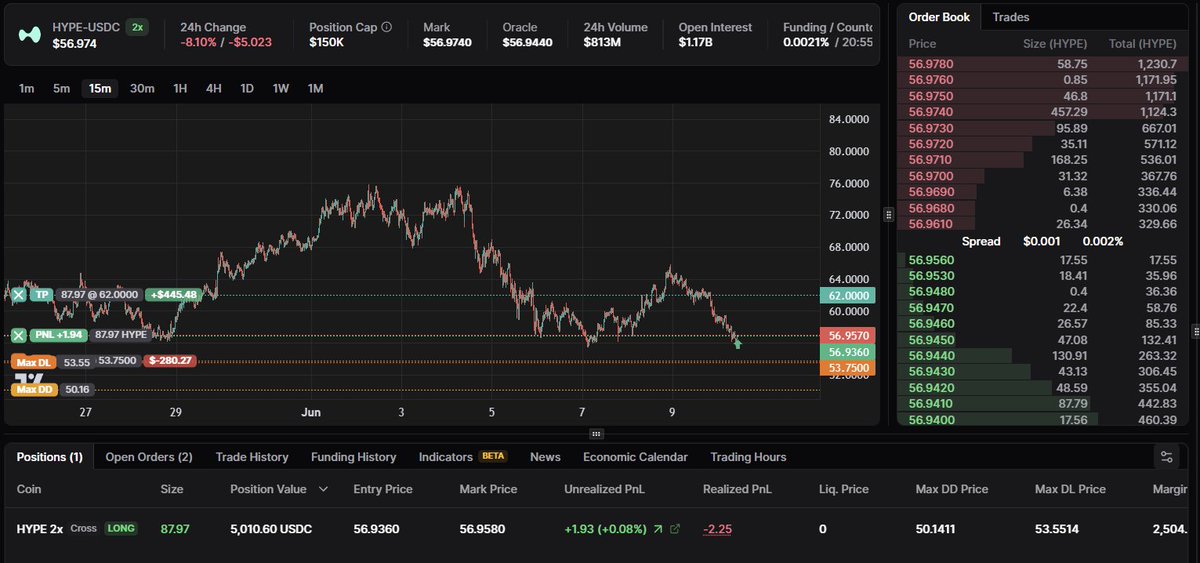Click the 53.7500 orange price axis marker
The width and height of the screenshot is (1200, 563).
point(847,368)
